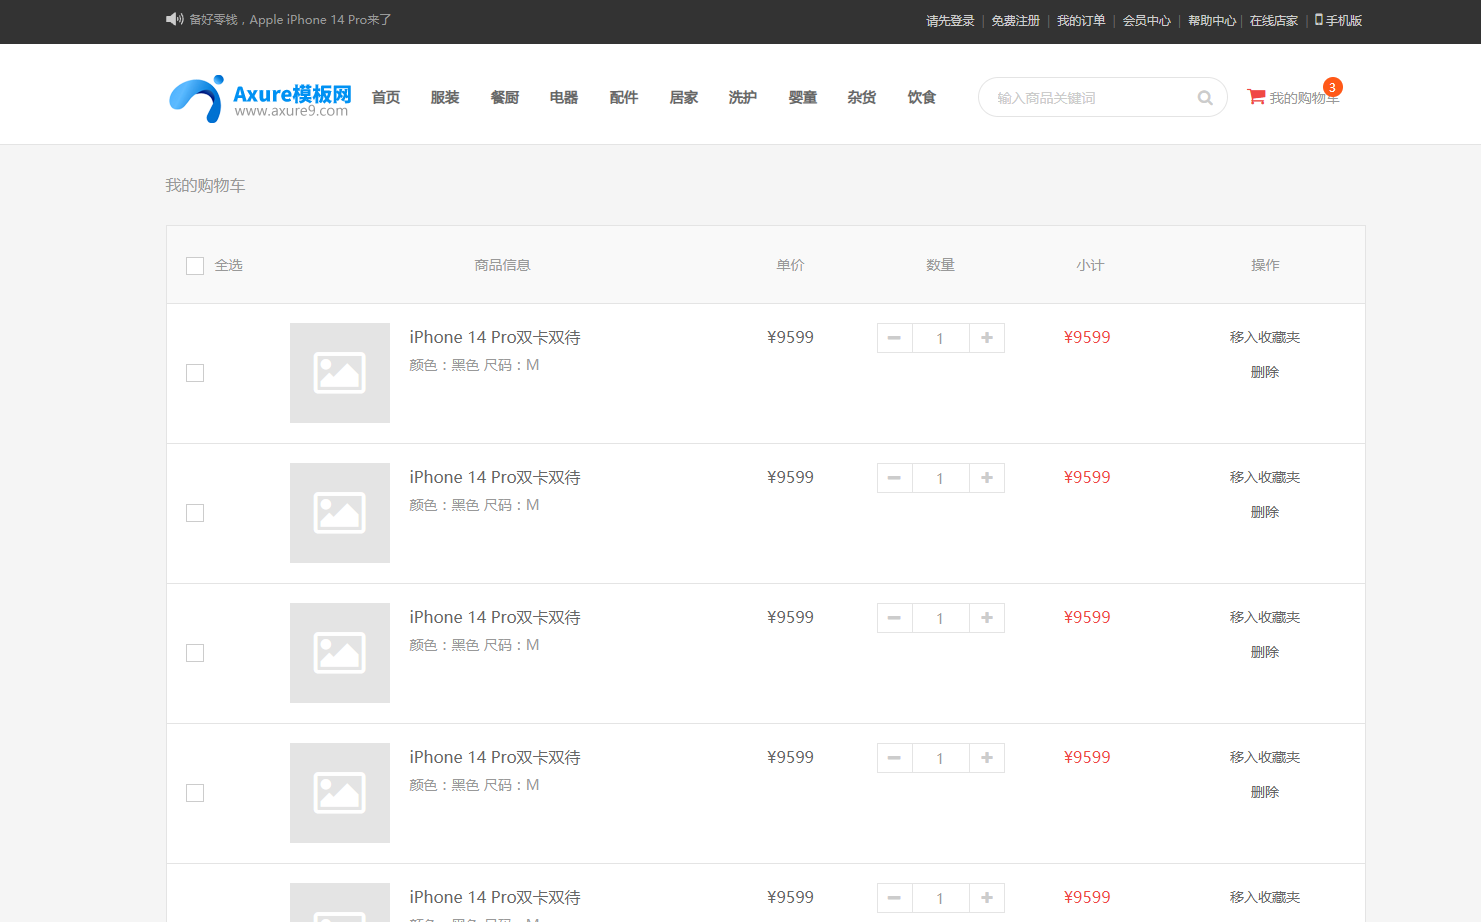The image size is (1481, 922).
Task: Click the cart count badge showing 3
Action: [1332, 87]
